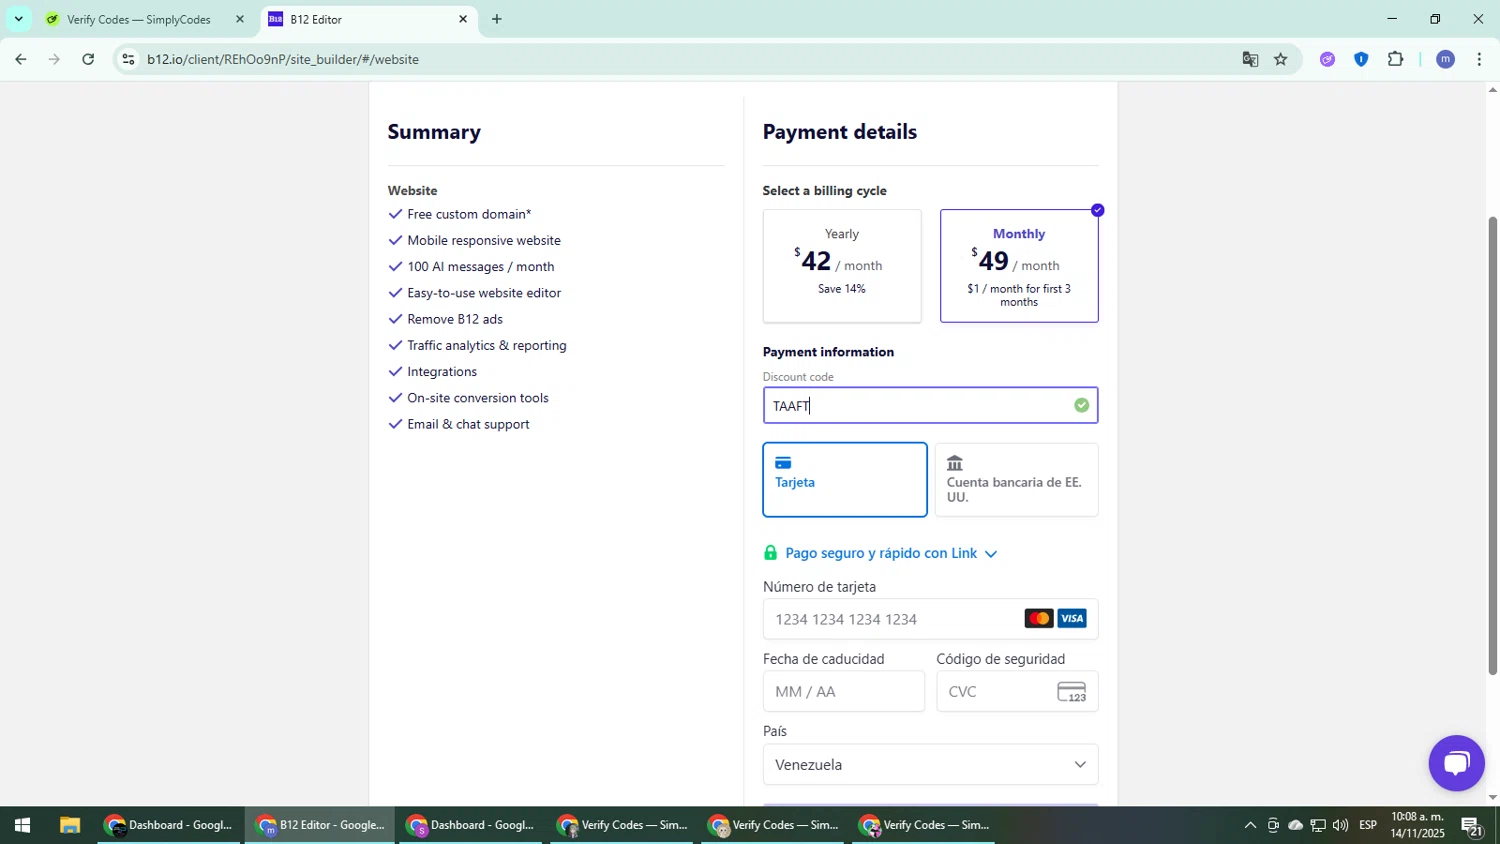This screenshot has width=1500, height=844.
Task: Click the Tarjeta card icon
Action: tap(783, 463)
